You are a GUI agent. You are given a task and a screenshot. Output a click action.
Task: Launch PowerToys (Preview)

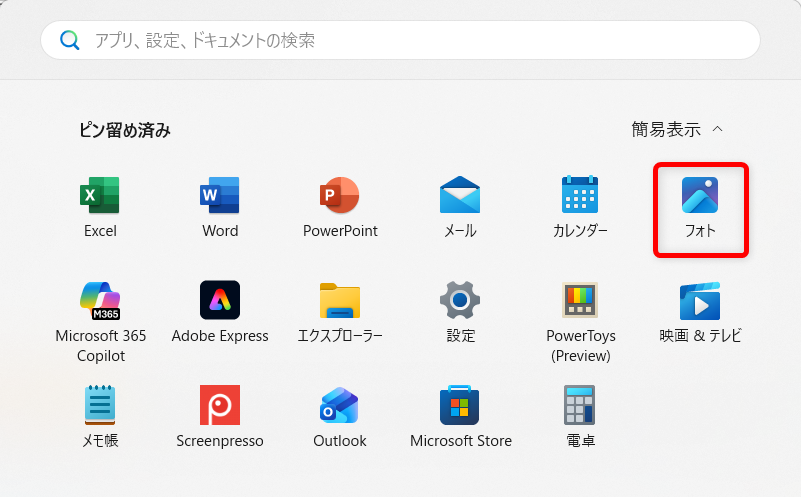click(x=580, y=322)
